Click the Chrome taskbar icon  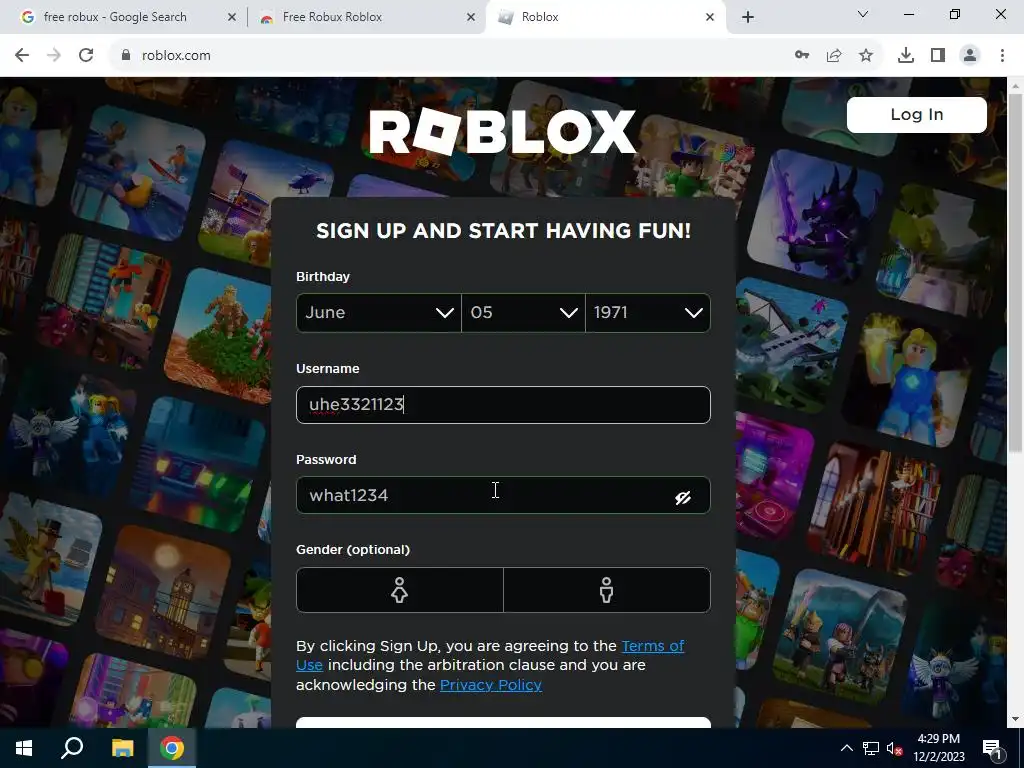pyautogui.click(x=172, y=748)
